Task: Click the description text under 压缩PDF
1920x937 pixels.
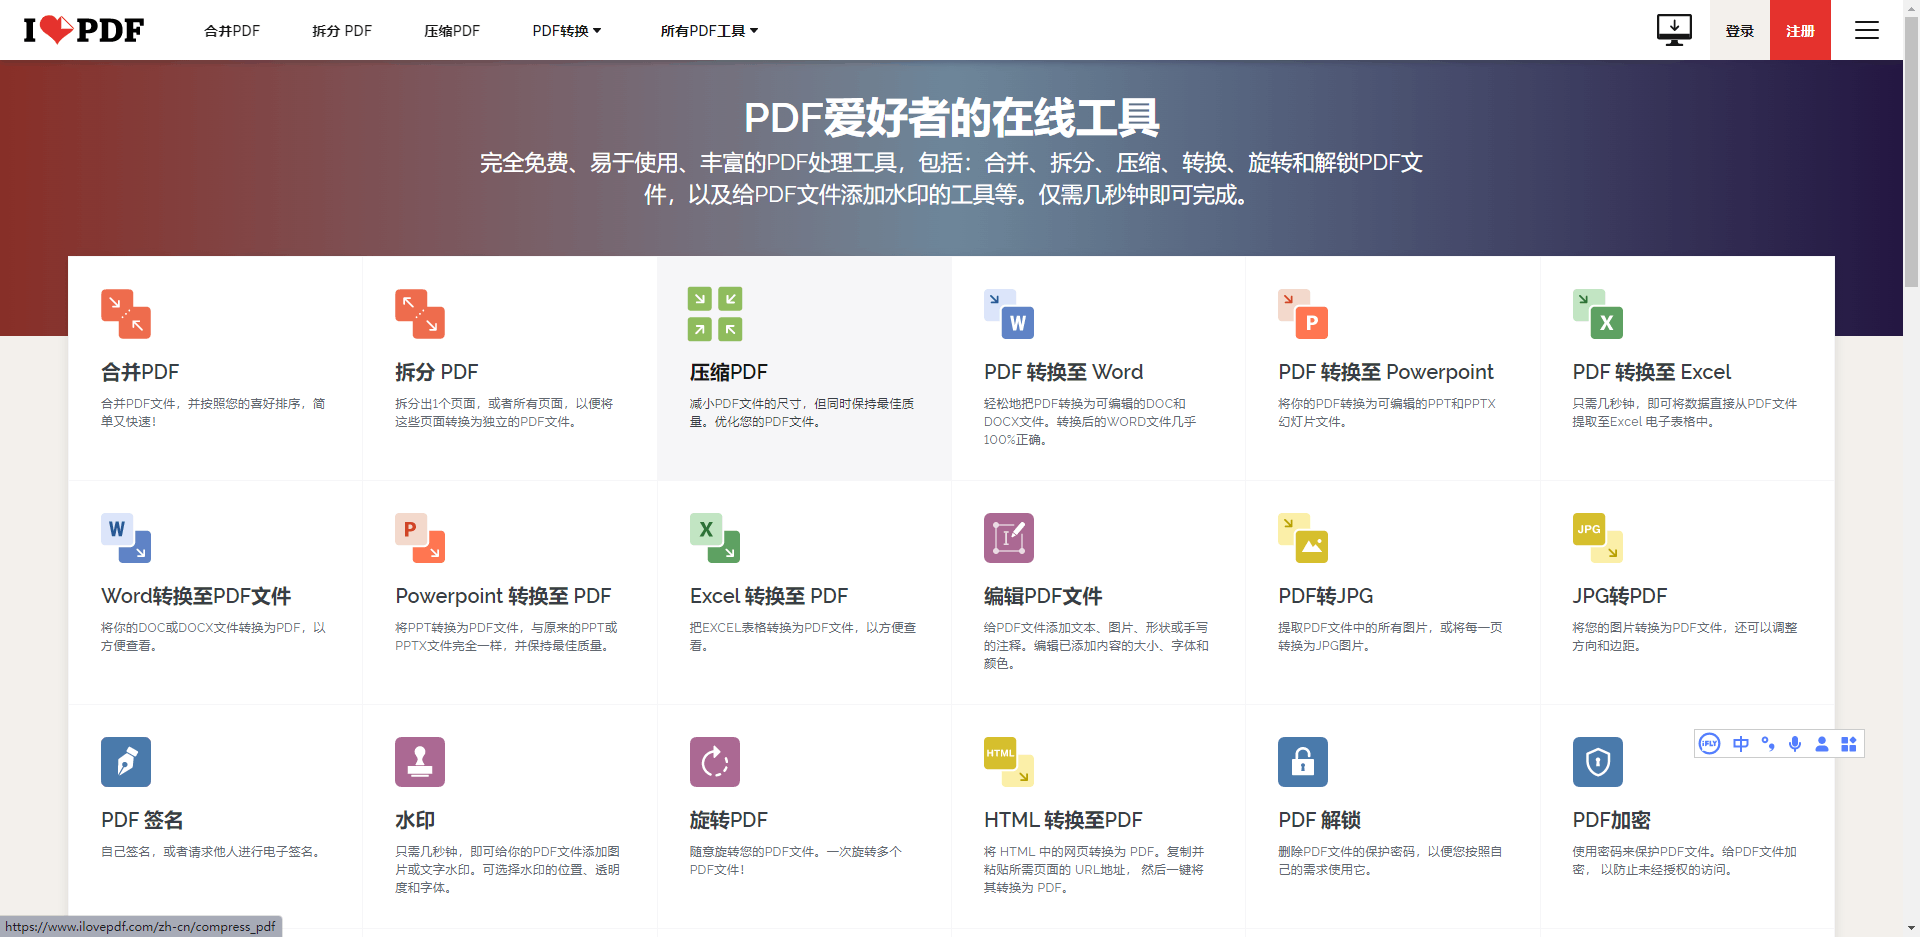Action: click(x=802, y=413)
